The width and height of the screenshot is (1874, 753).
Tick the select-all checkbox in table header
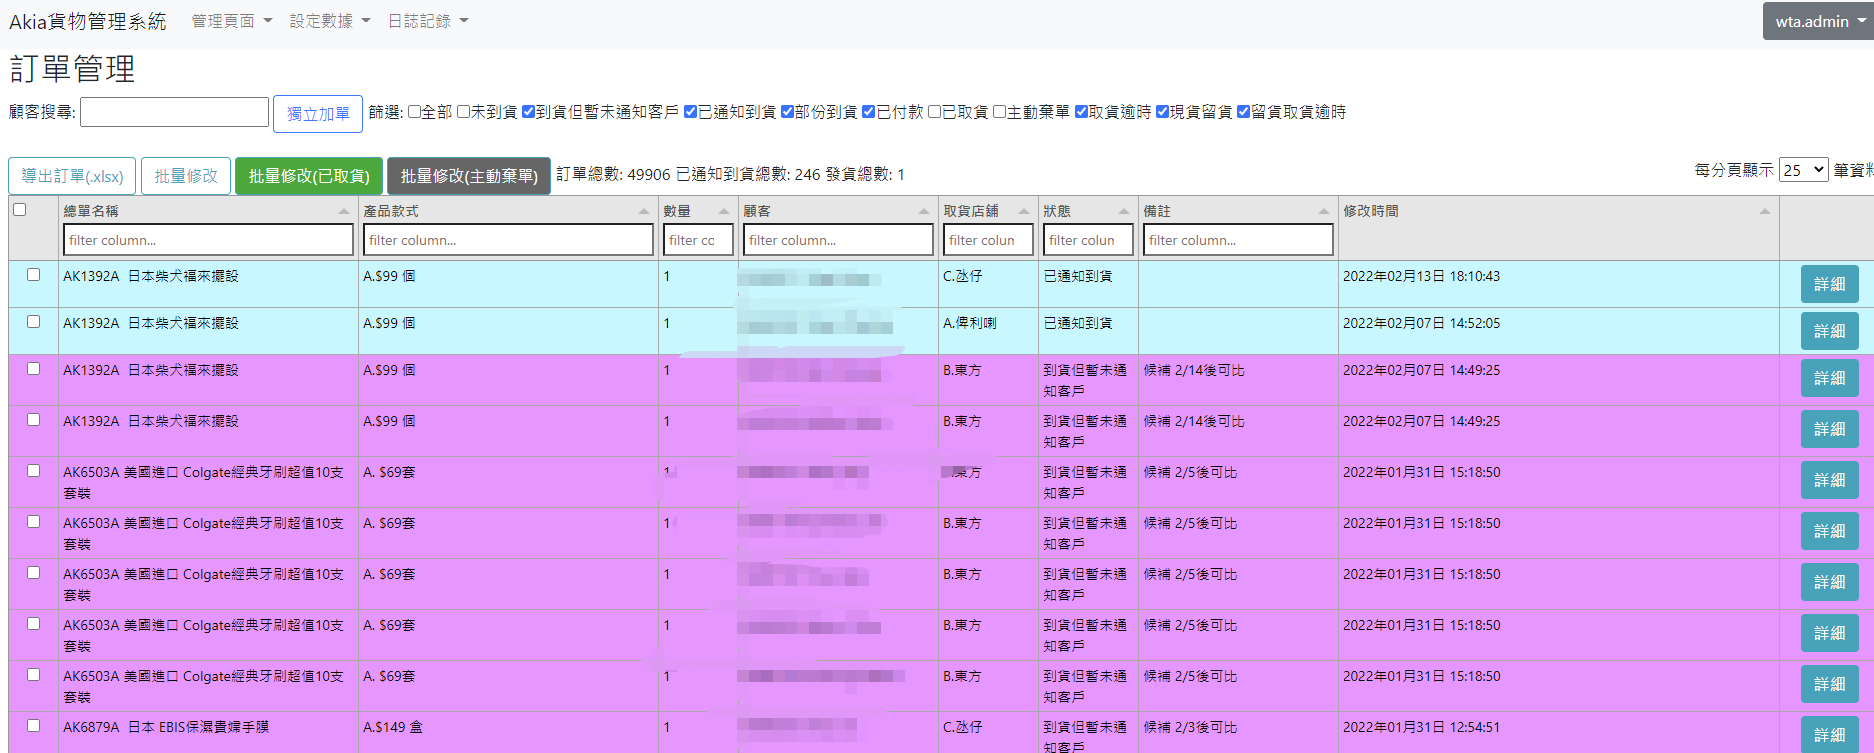tap(19, 210)
